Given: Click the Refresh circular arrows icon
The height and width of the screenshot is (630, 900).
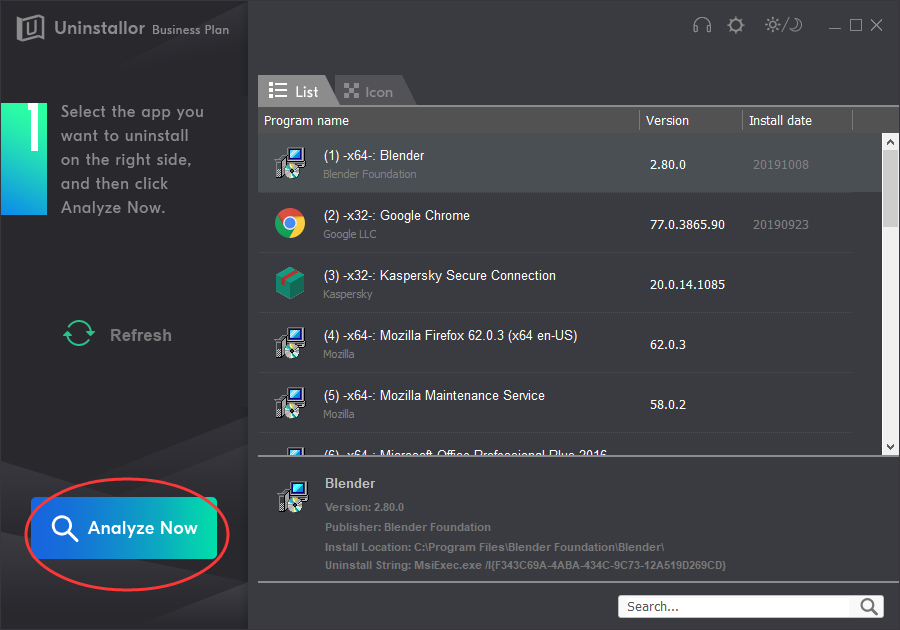Looking at the screenshot, I should pos(79,333).
